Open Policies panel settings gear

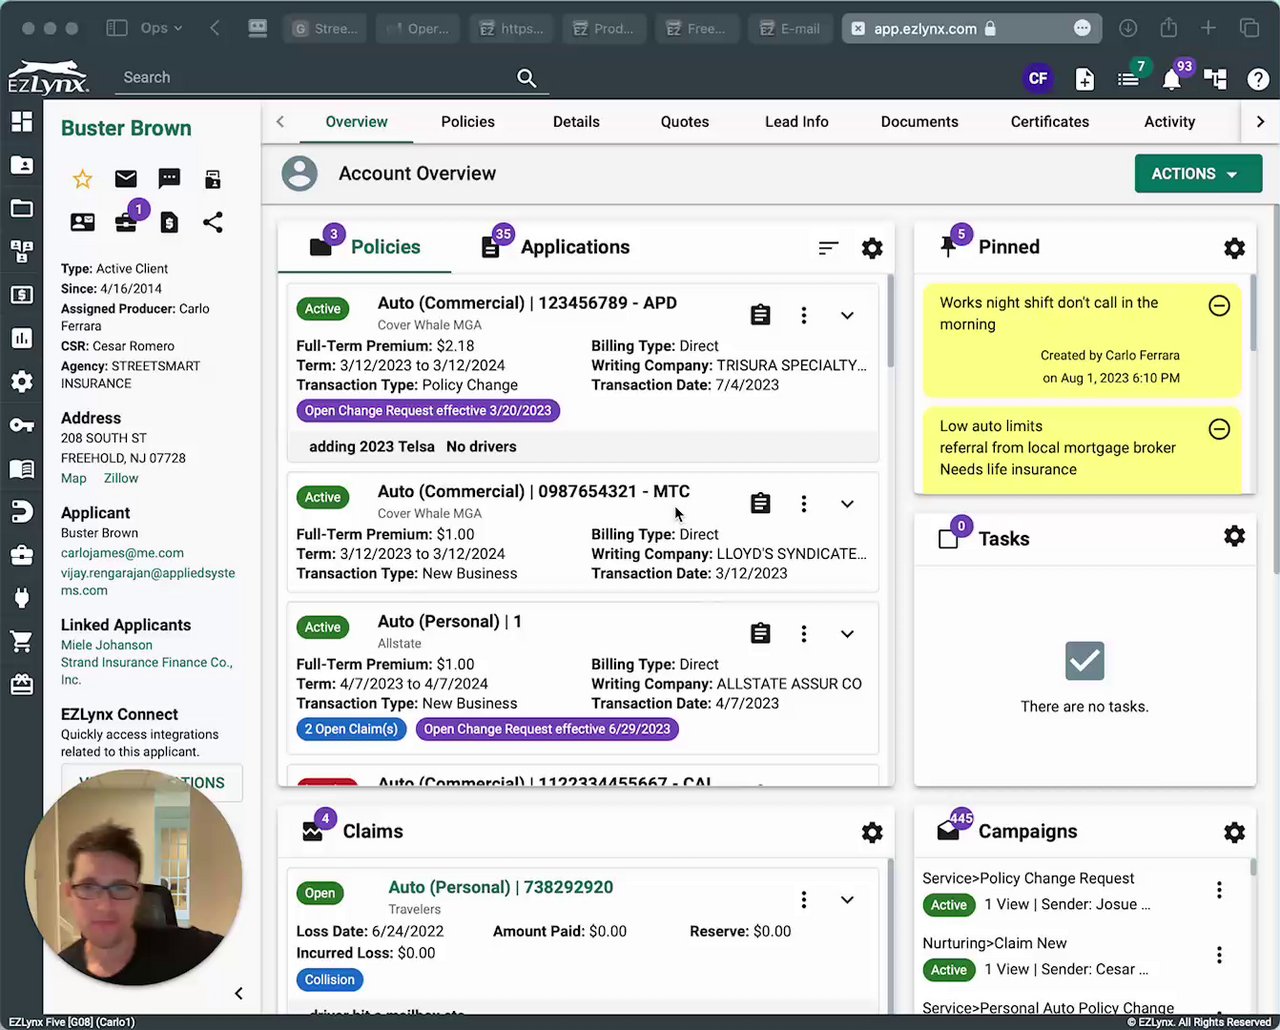click(872, 248)
